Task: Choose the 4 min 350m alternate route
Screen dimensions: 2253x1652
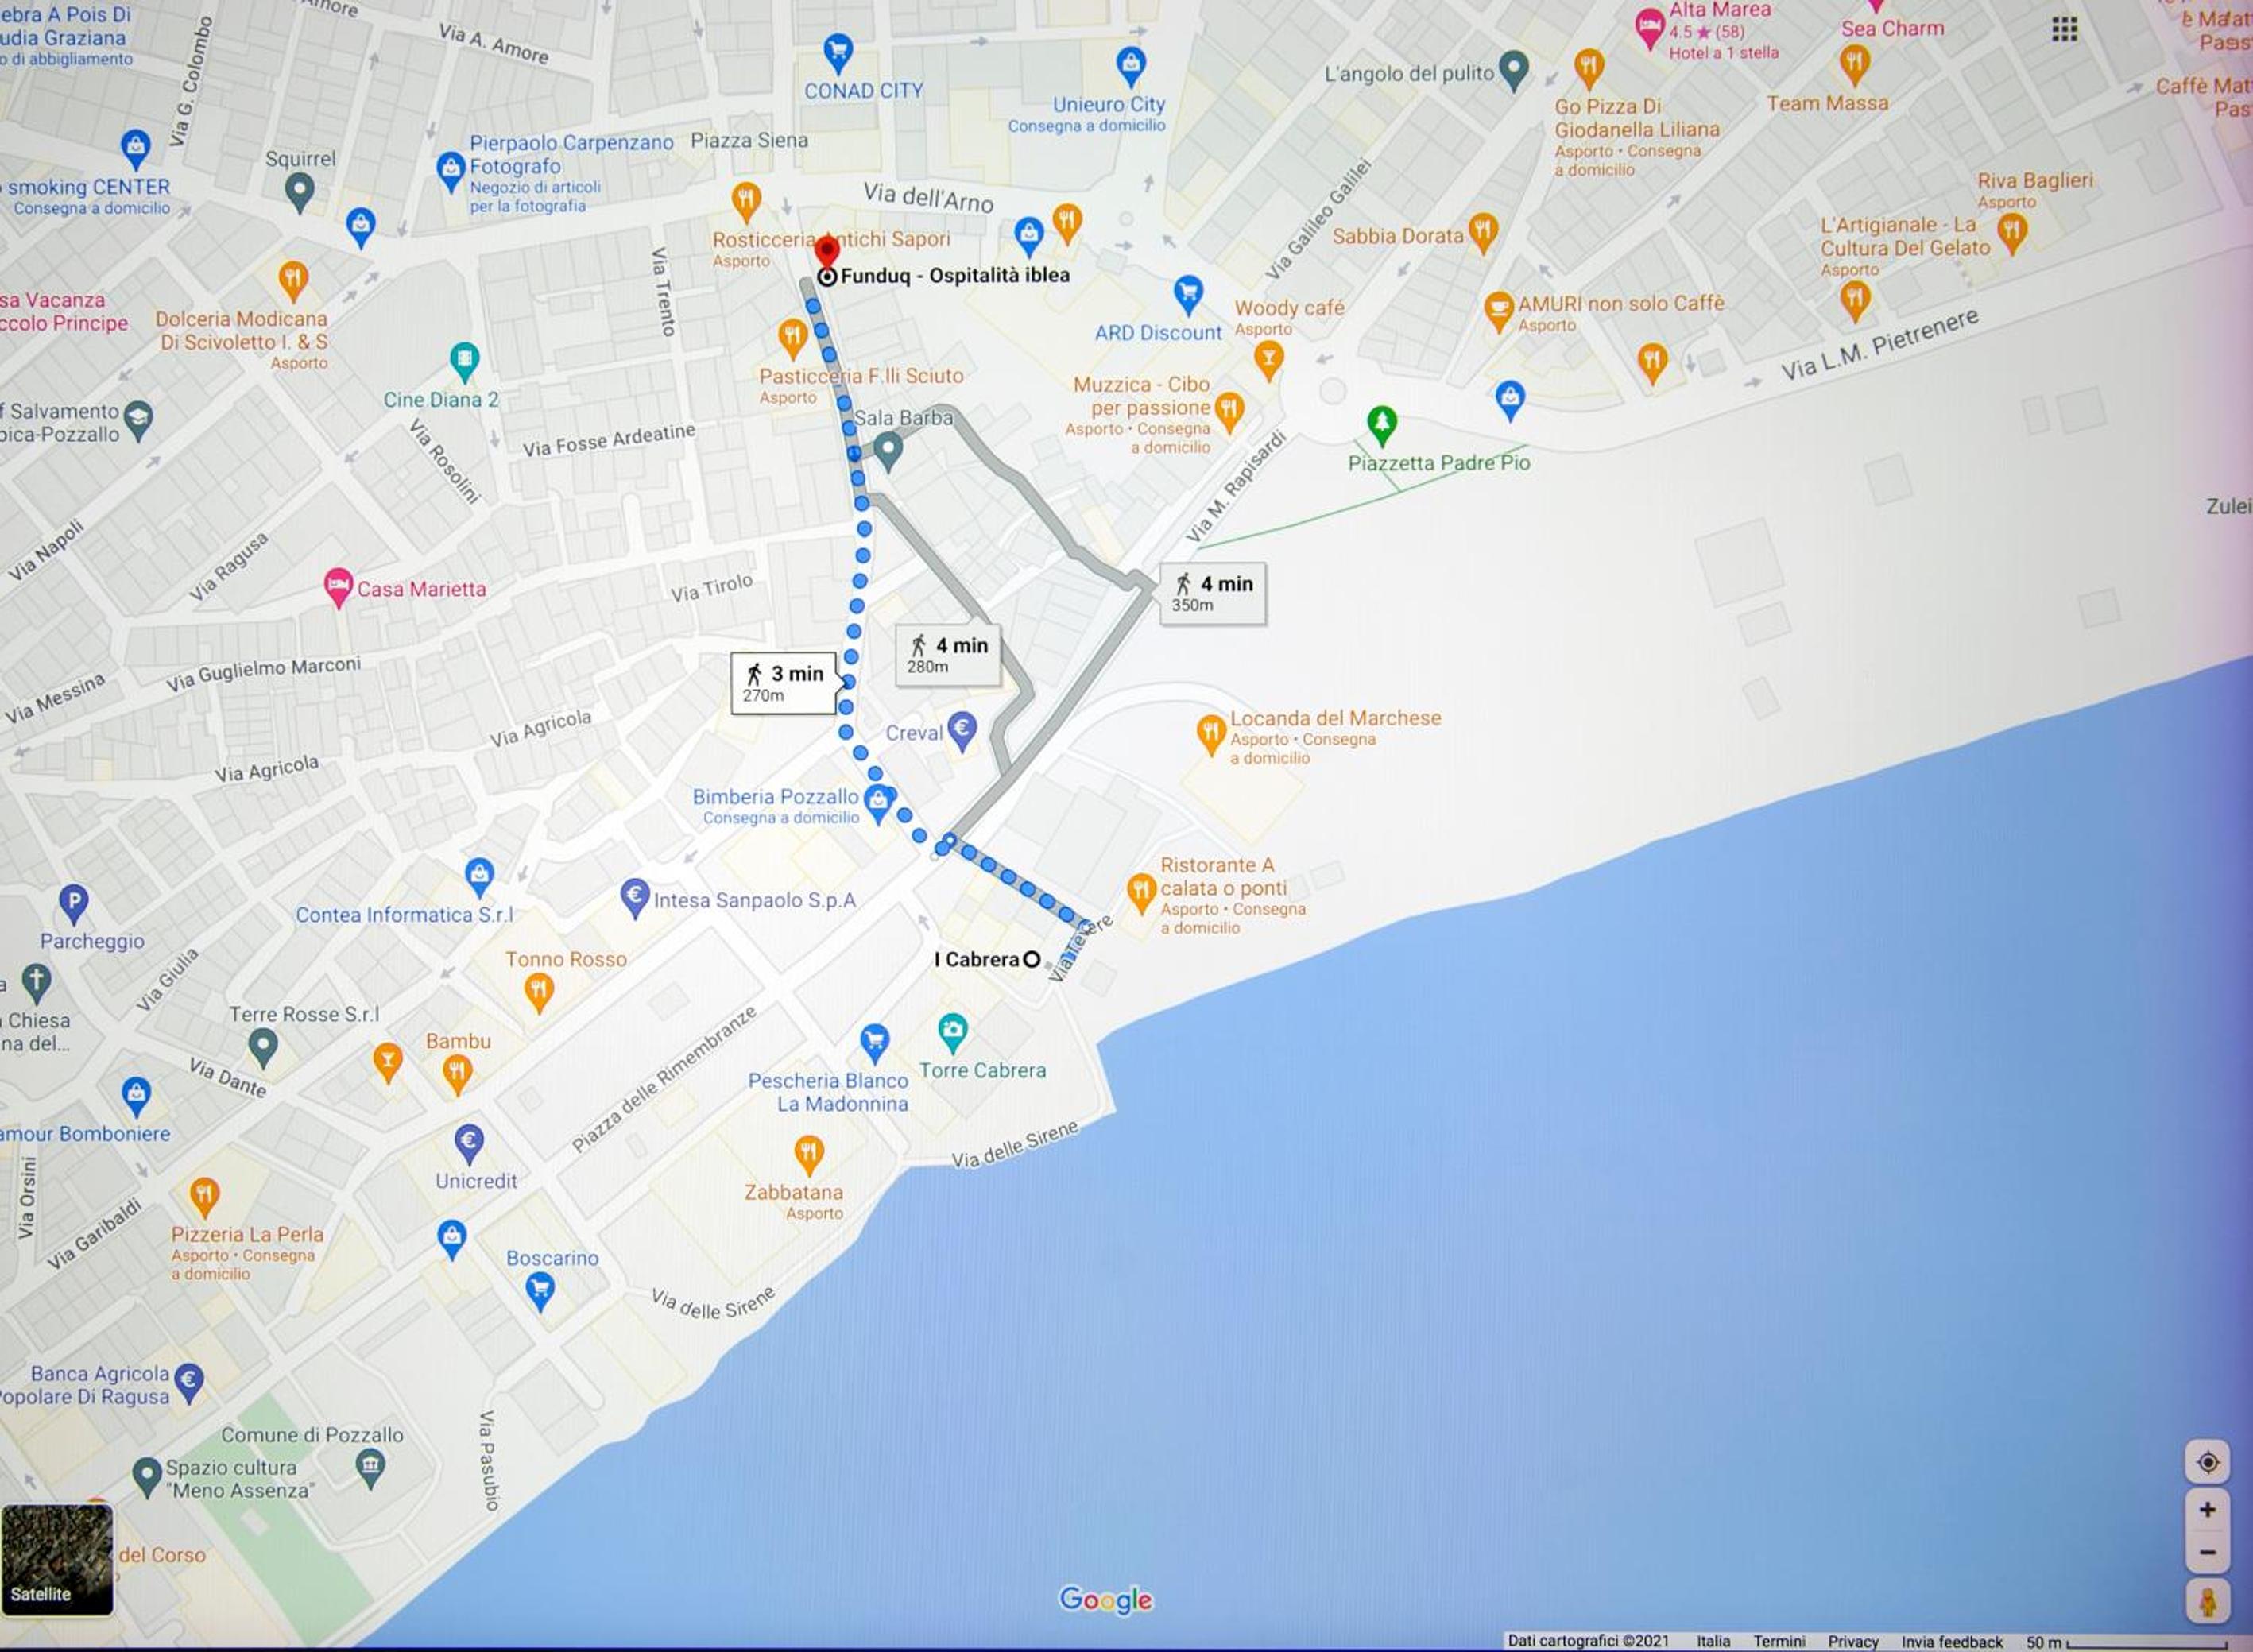Action: (x=1212, y=594)
